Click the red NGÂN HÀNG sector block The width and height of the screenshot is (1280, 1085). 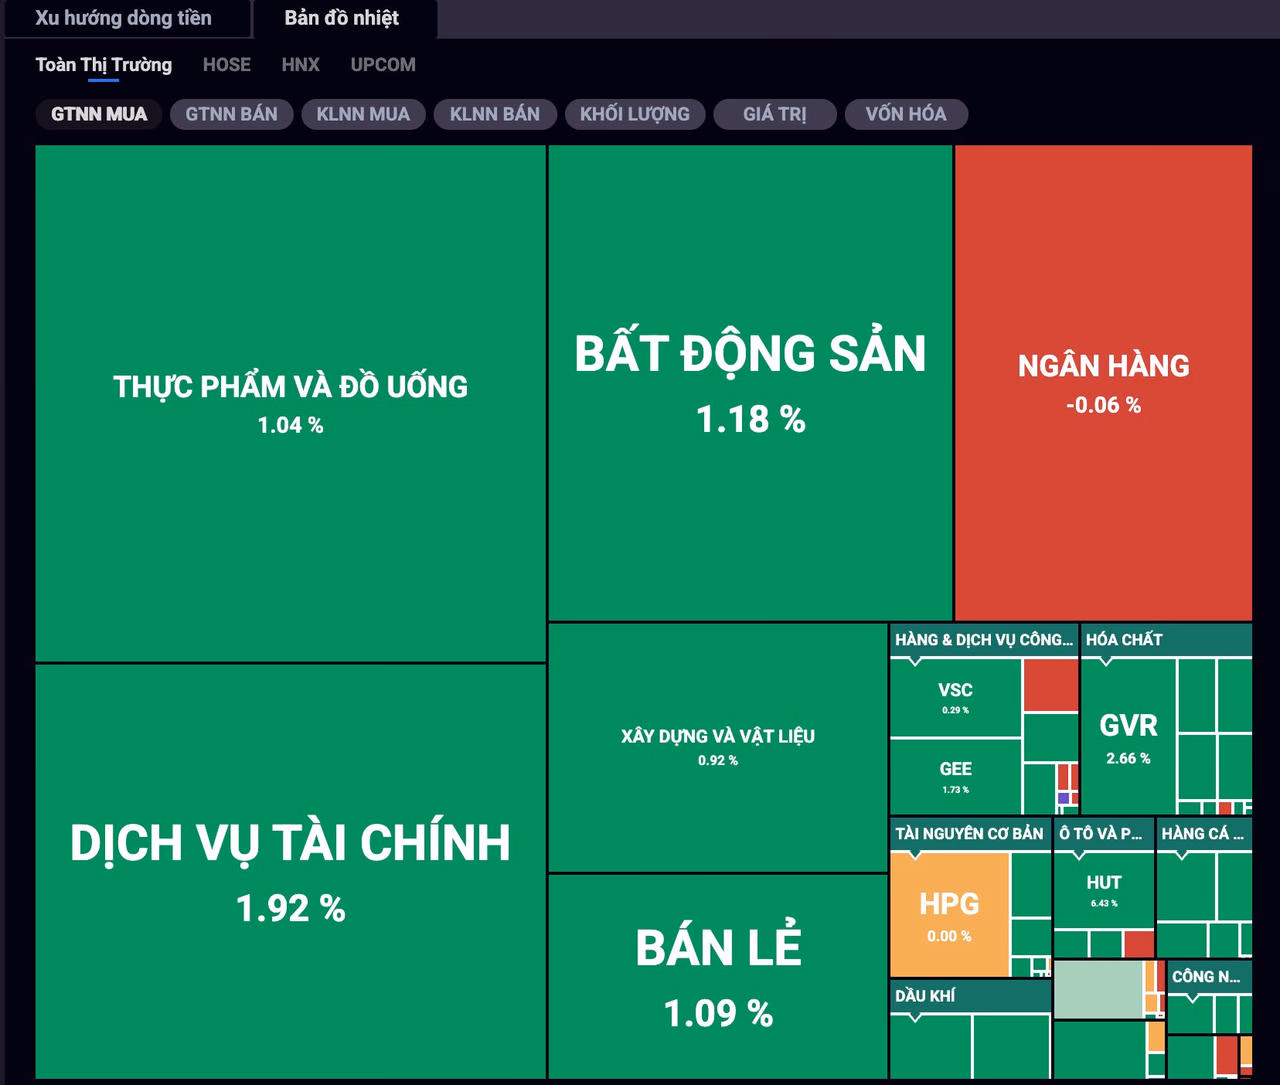click(1103, 382)
